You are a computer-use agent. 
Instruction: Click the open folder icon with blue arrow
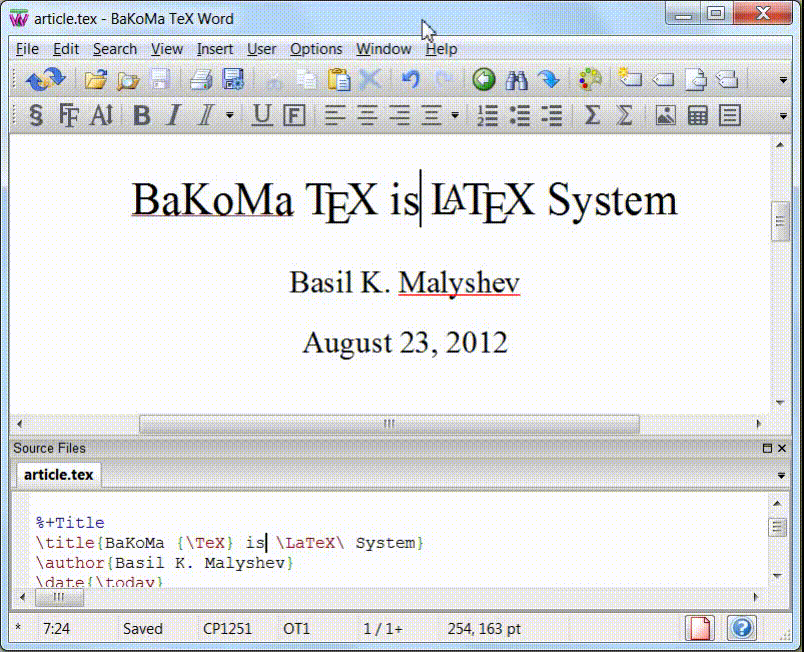coord(95,79)
